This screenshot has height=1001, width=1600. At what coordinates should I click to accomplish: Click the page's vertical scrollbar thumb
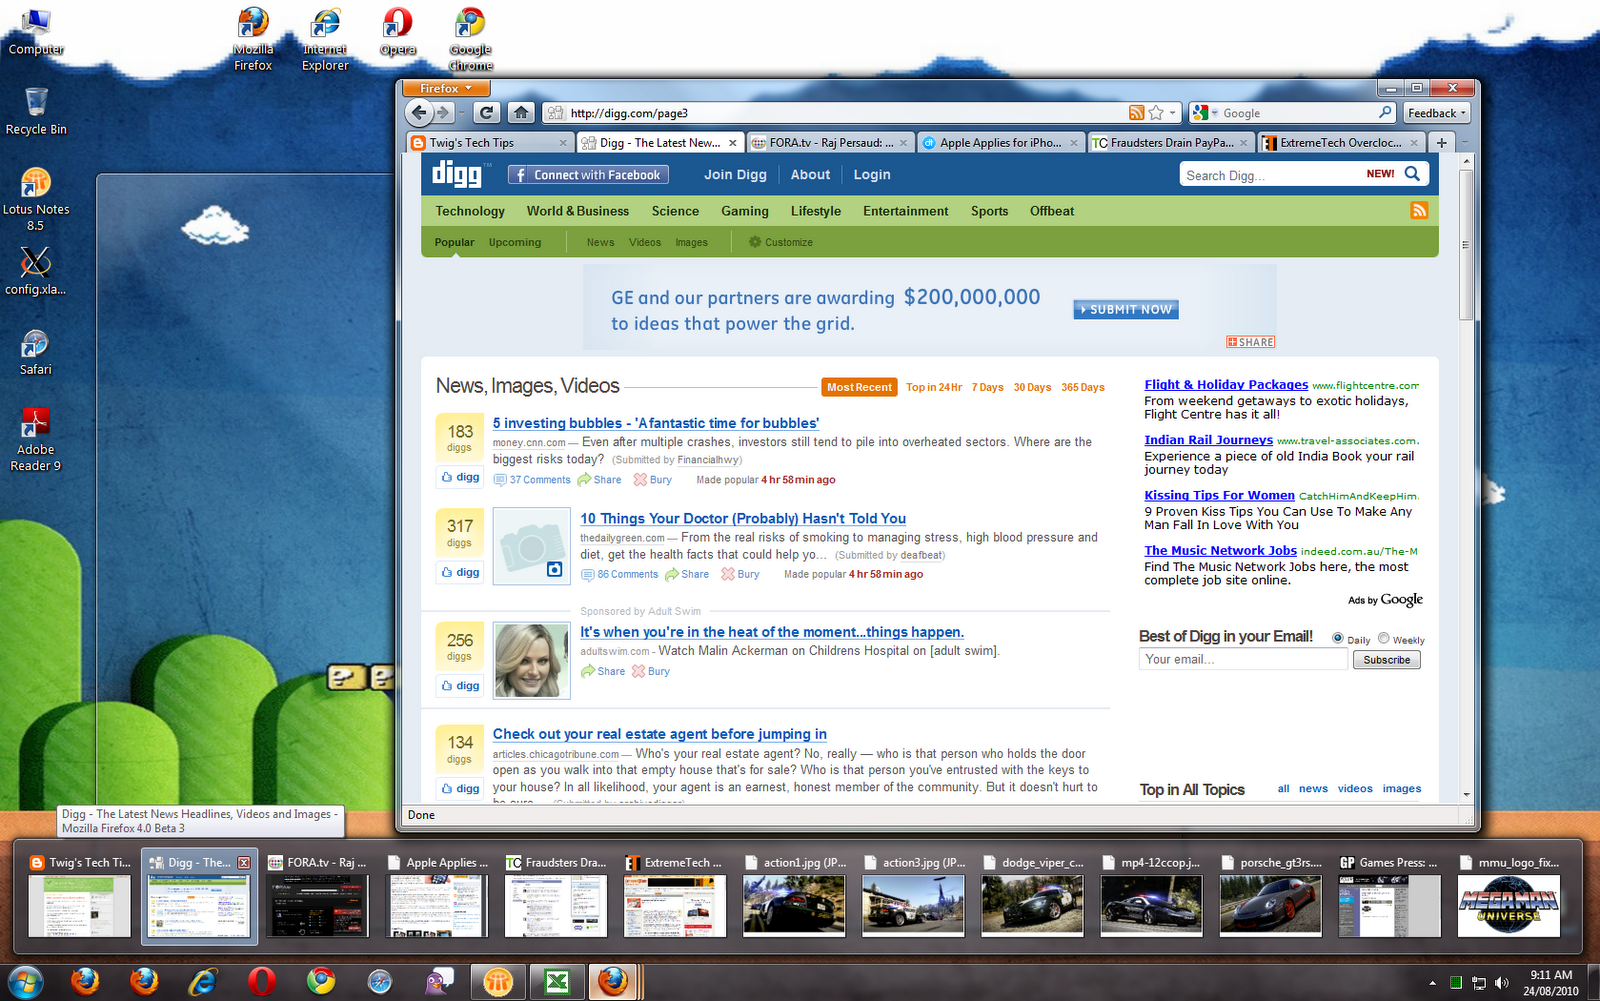click(x=1466, y=245)
